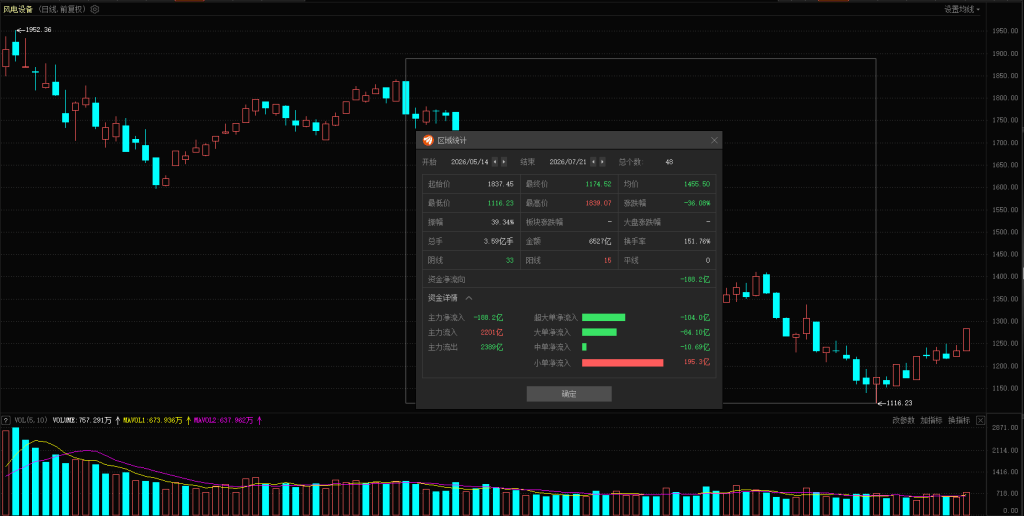Click the 结束 date field 2026/07/21
The image size is (1024, 516).
(568, 162)
